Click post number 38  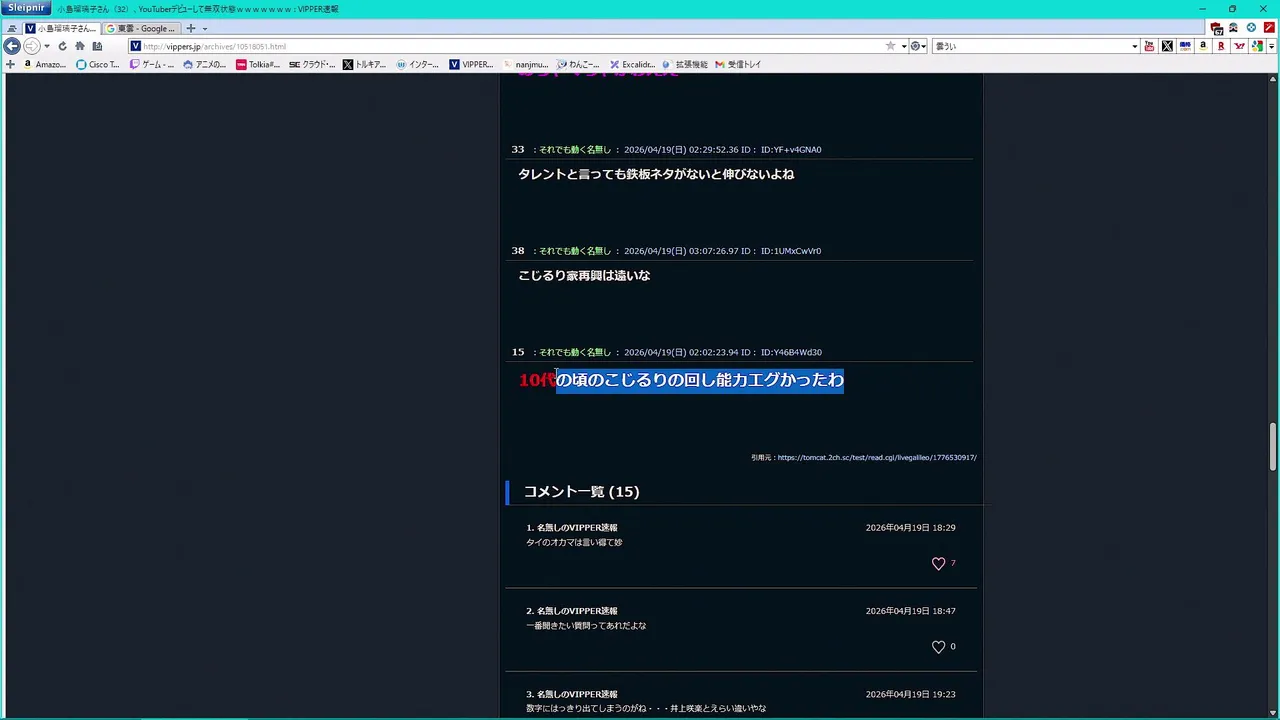(518, 251)
